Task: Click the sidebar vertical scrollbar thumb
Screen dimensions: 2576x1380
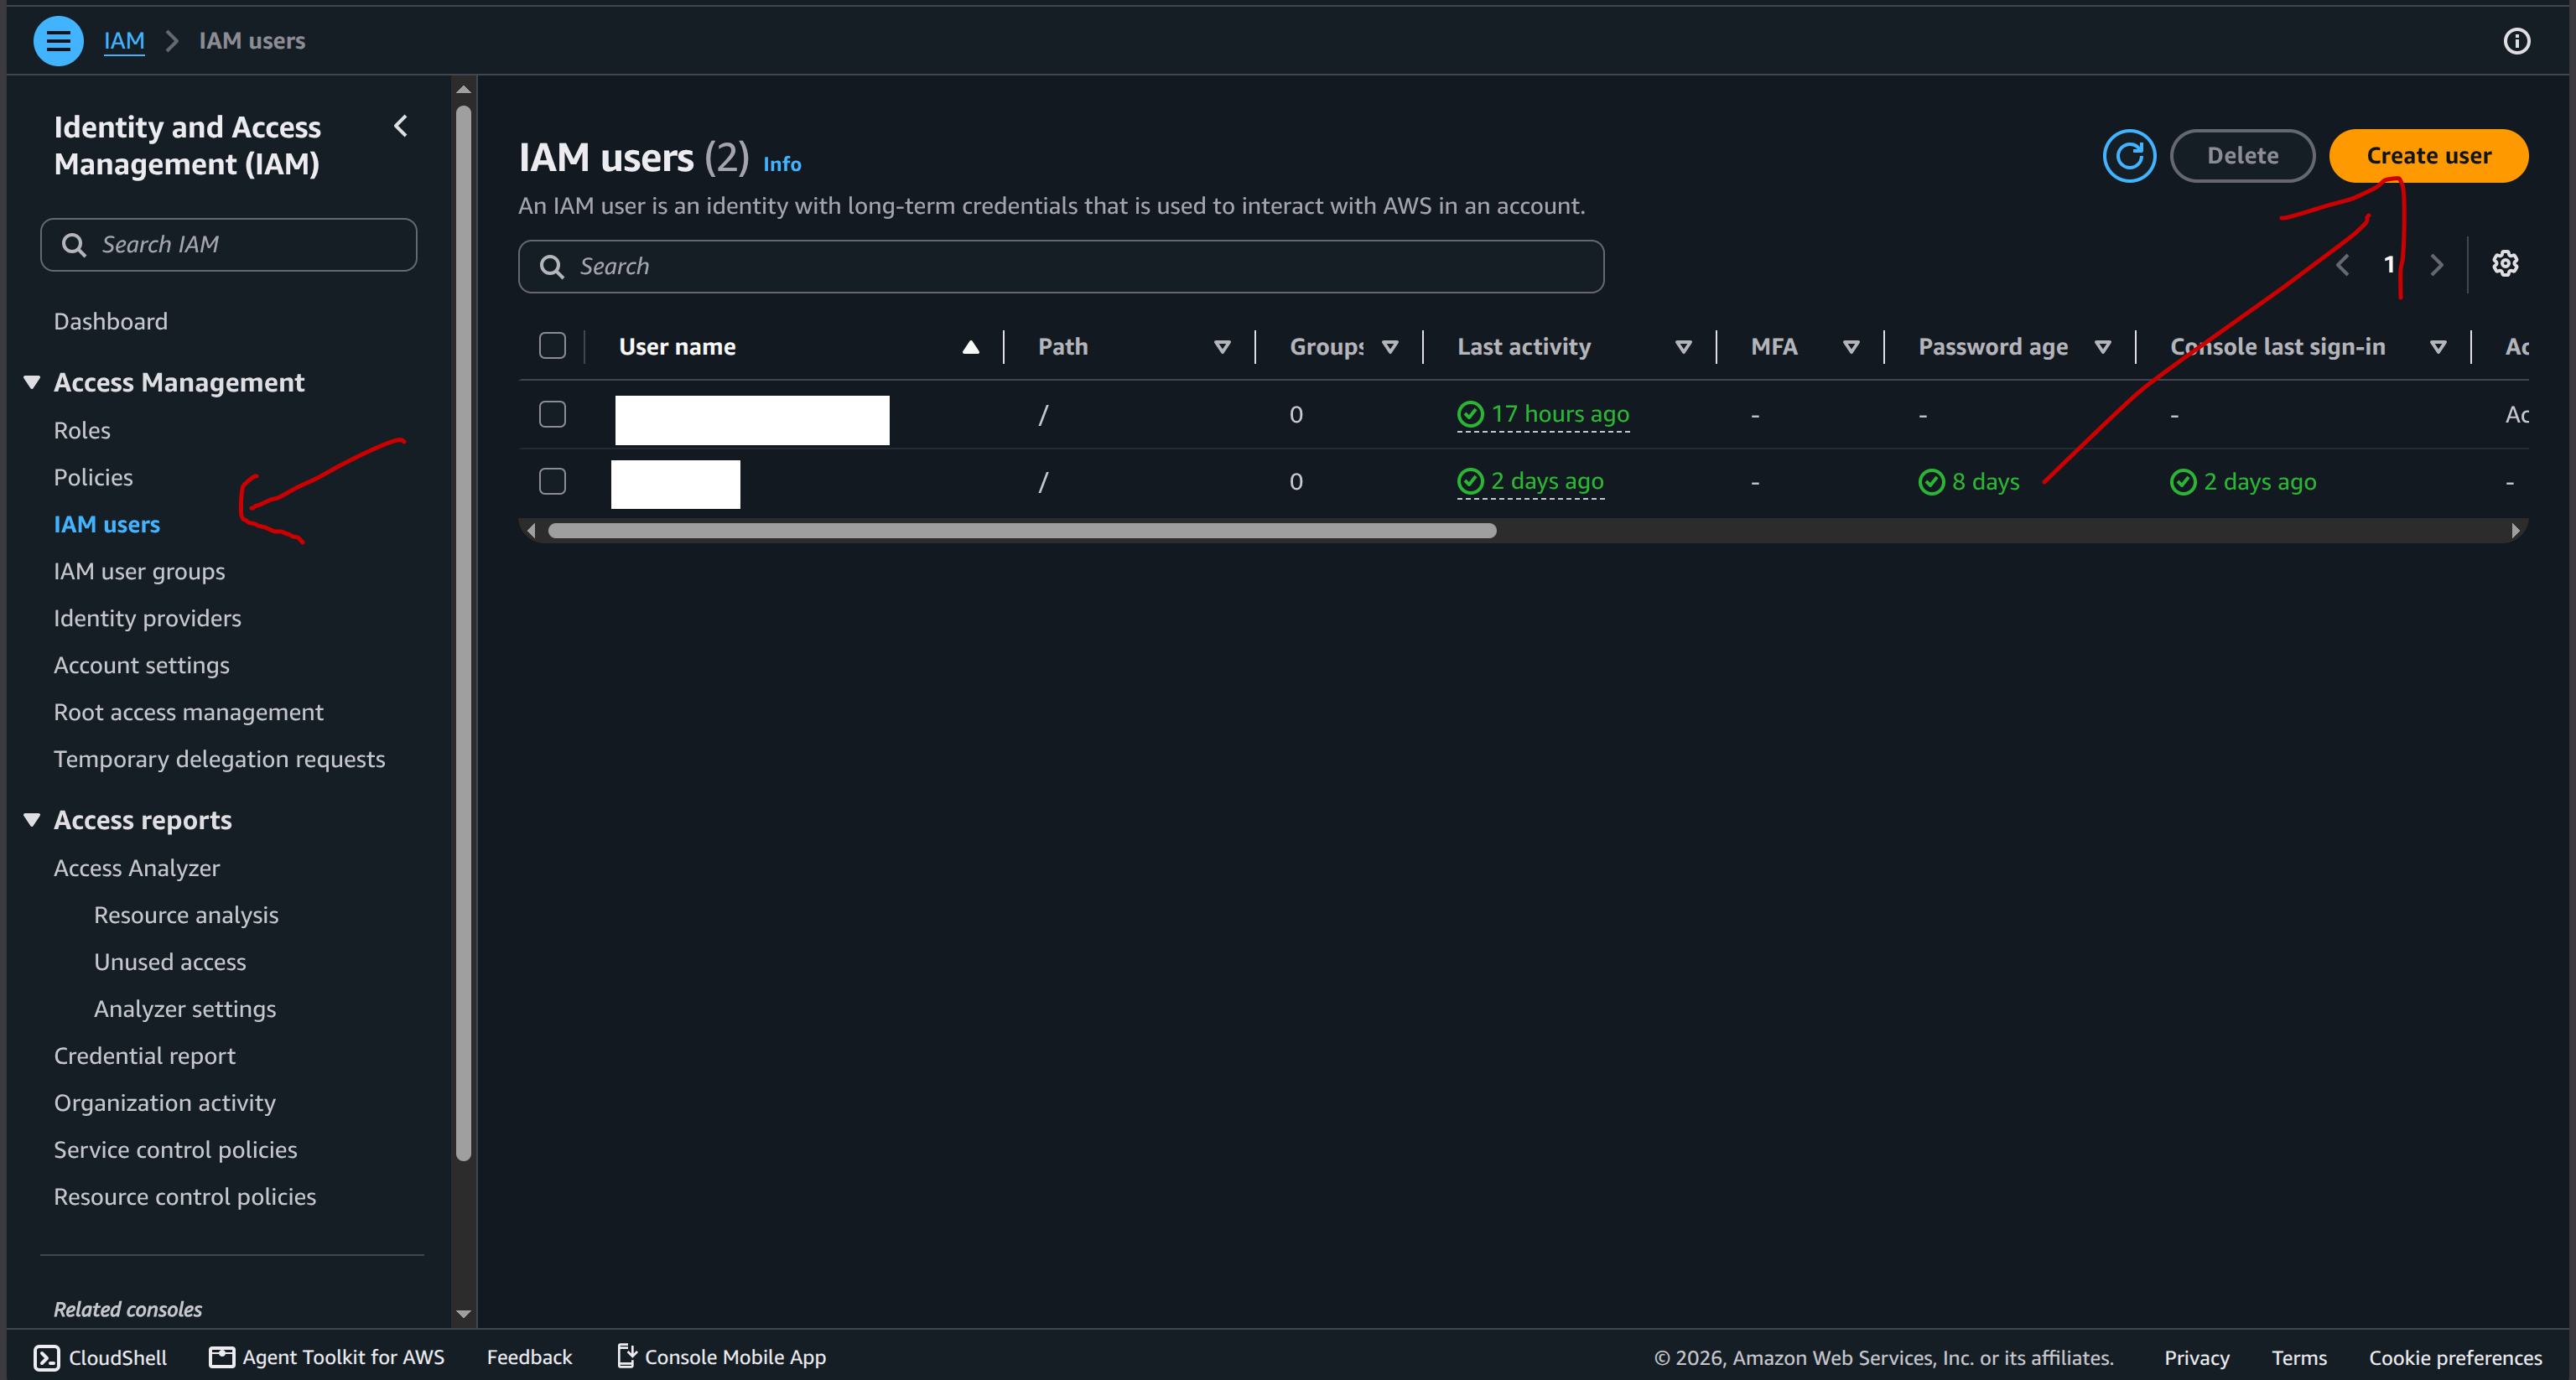Action: point(463,632)
